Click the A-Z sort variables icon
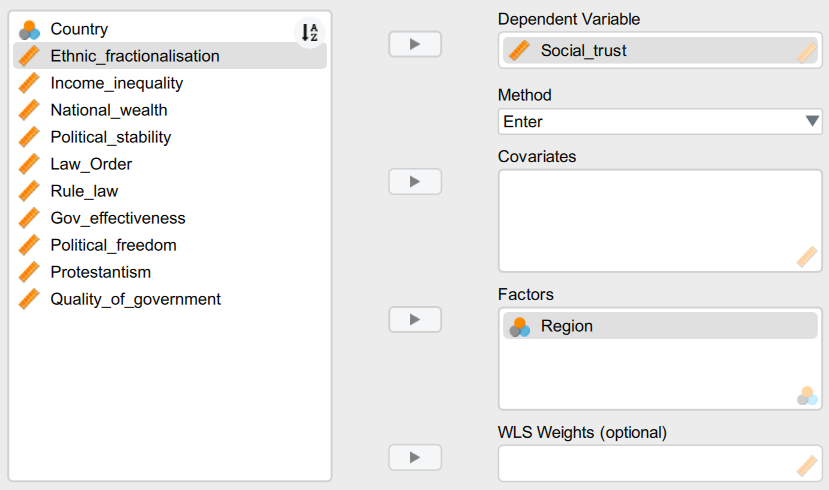Screen dimensions: 829x490 [x=310, y=32]
